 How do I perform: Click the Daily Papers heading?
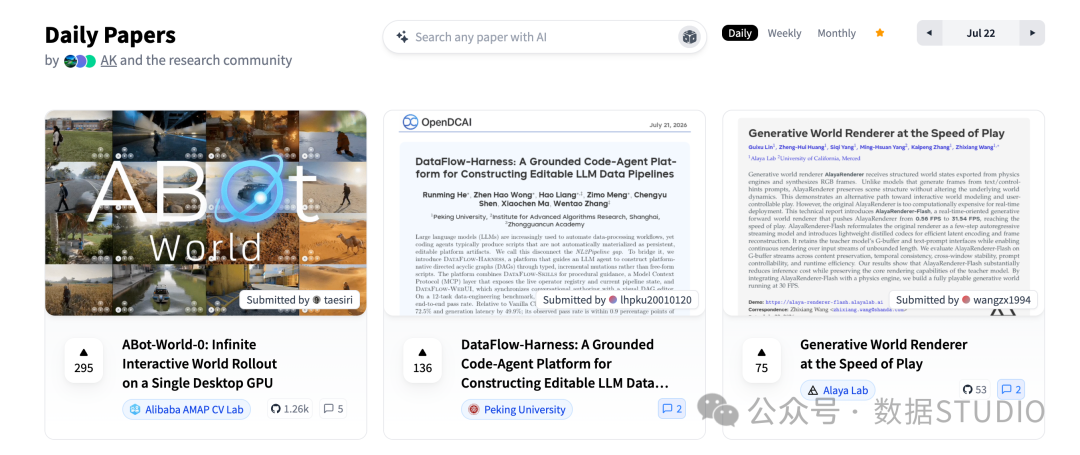click(110, 34)
